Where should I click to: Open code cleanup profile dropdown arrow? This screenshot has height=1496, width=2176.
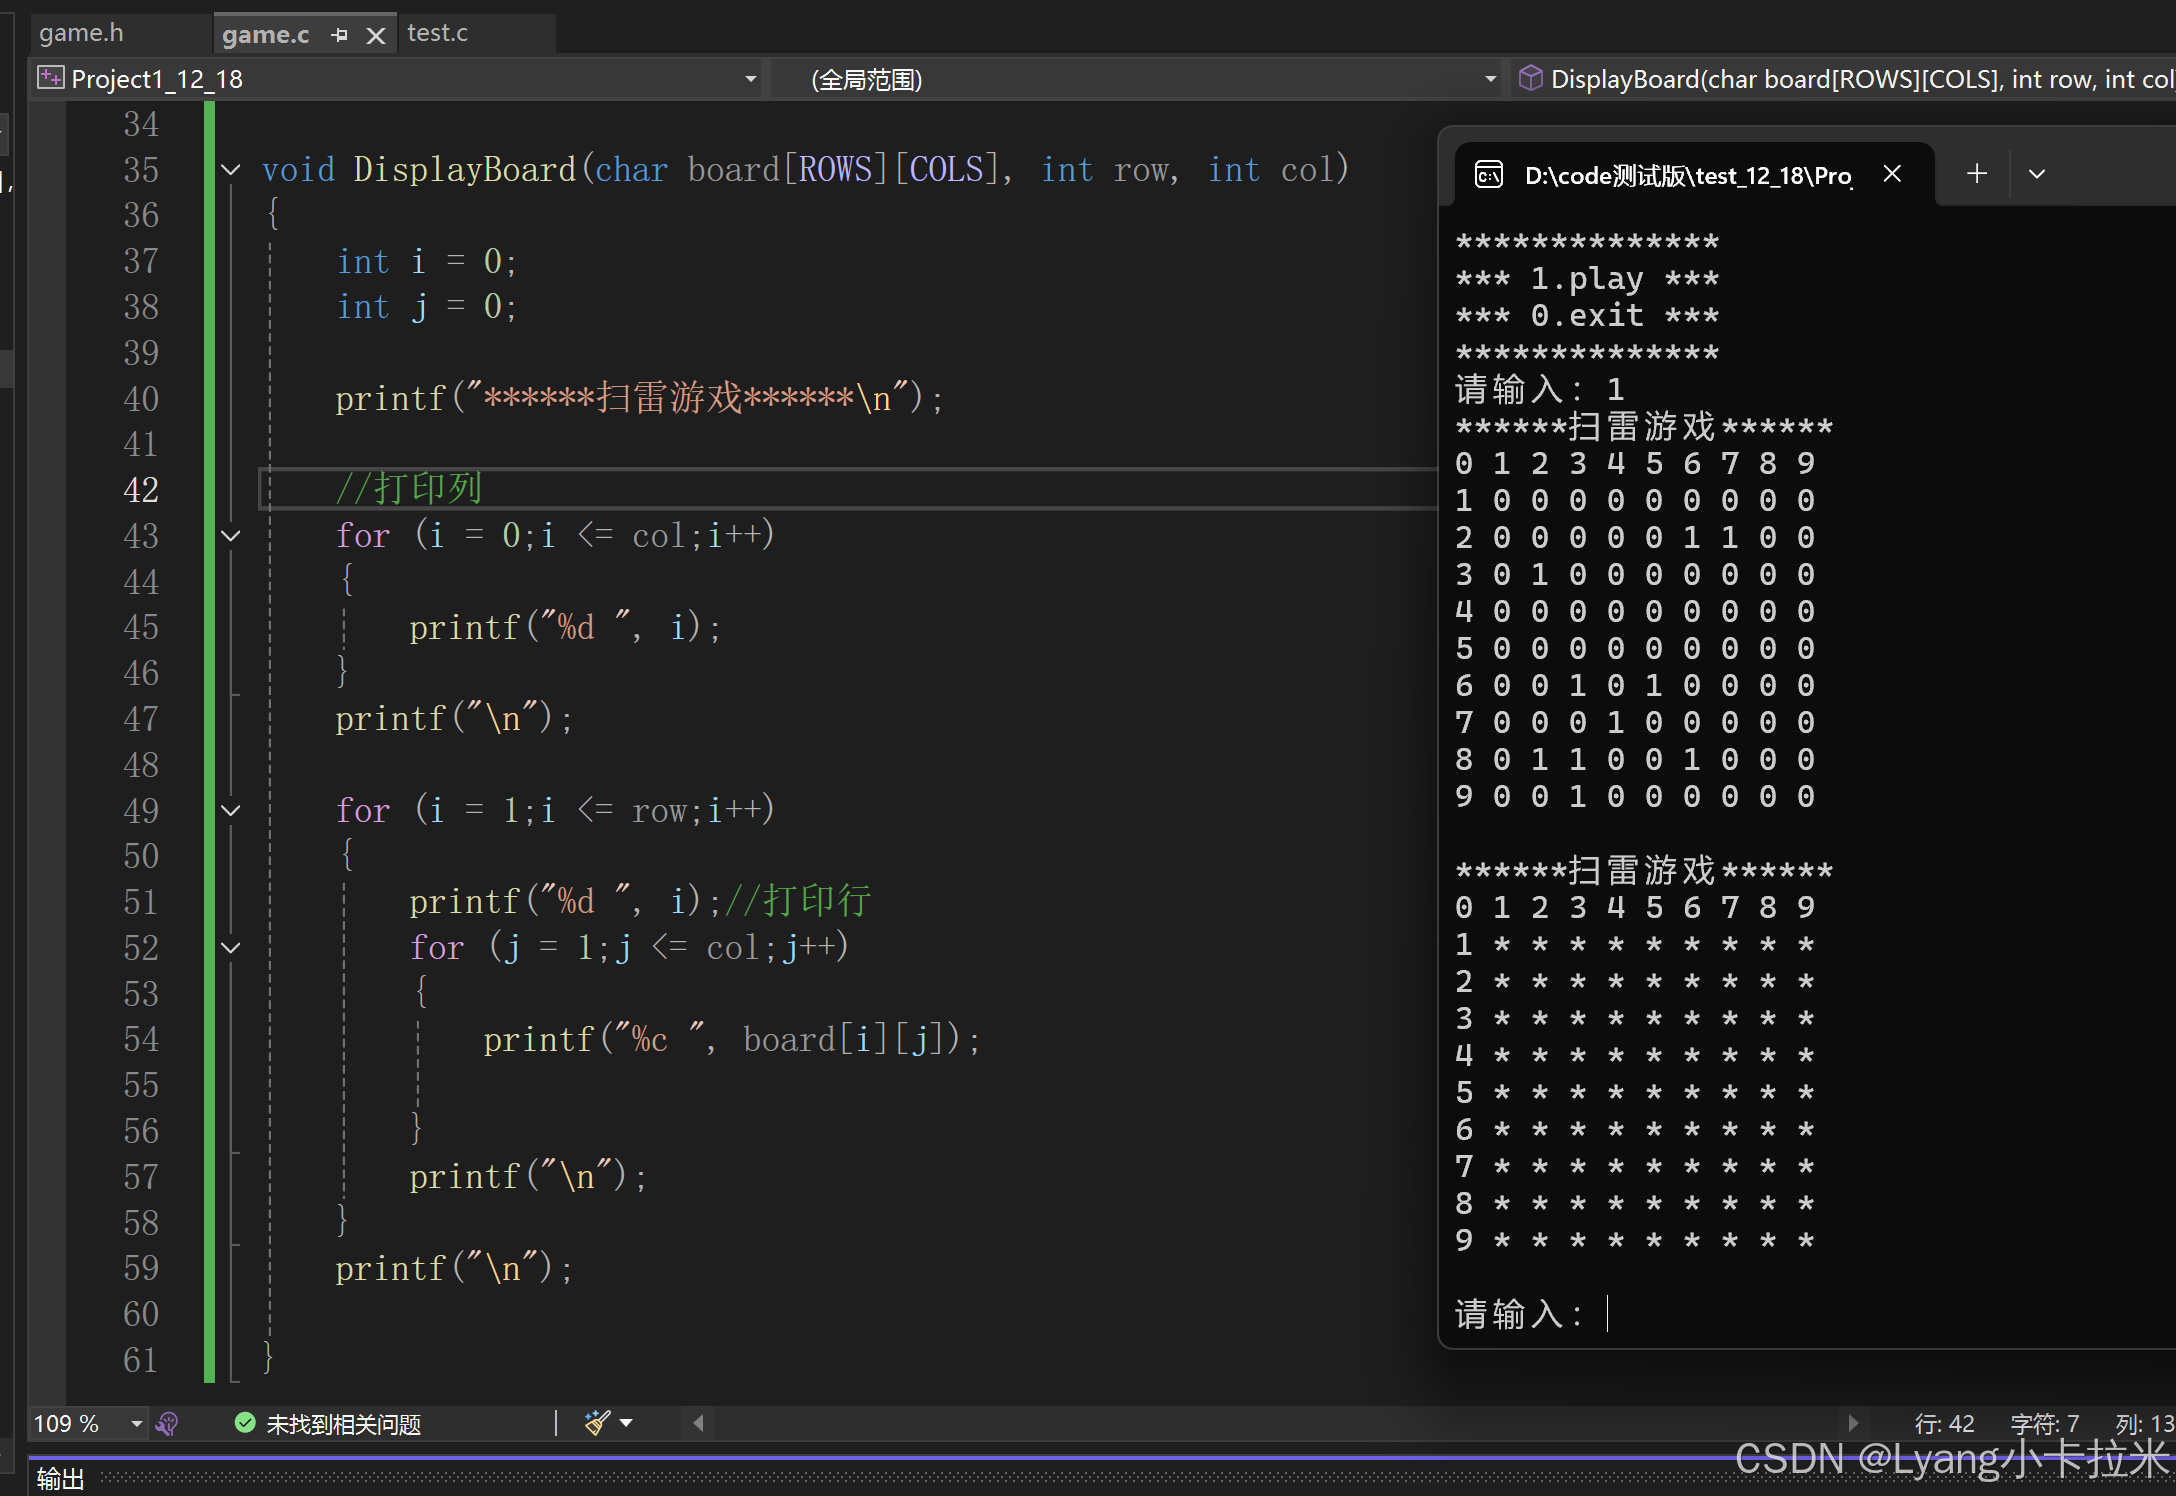pyautogui.click(x=627, y=1422)
